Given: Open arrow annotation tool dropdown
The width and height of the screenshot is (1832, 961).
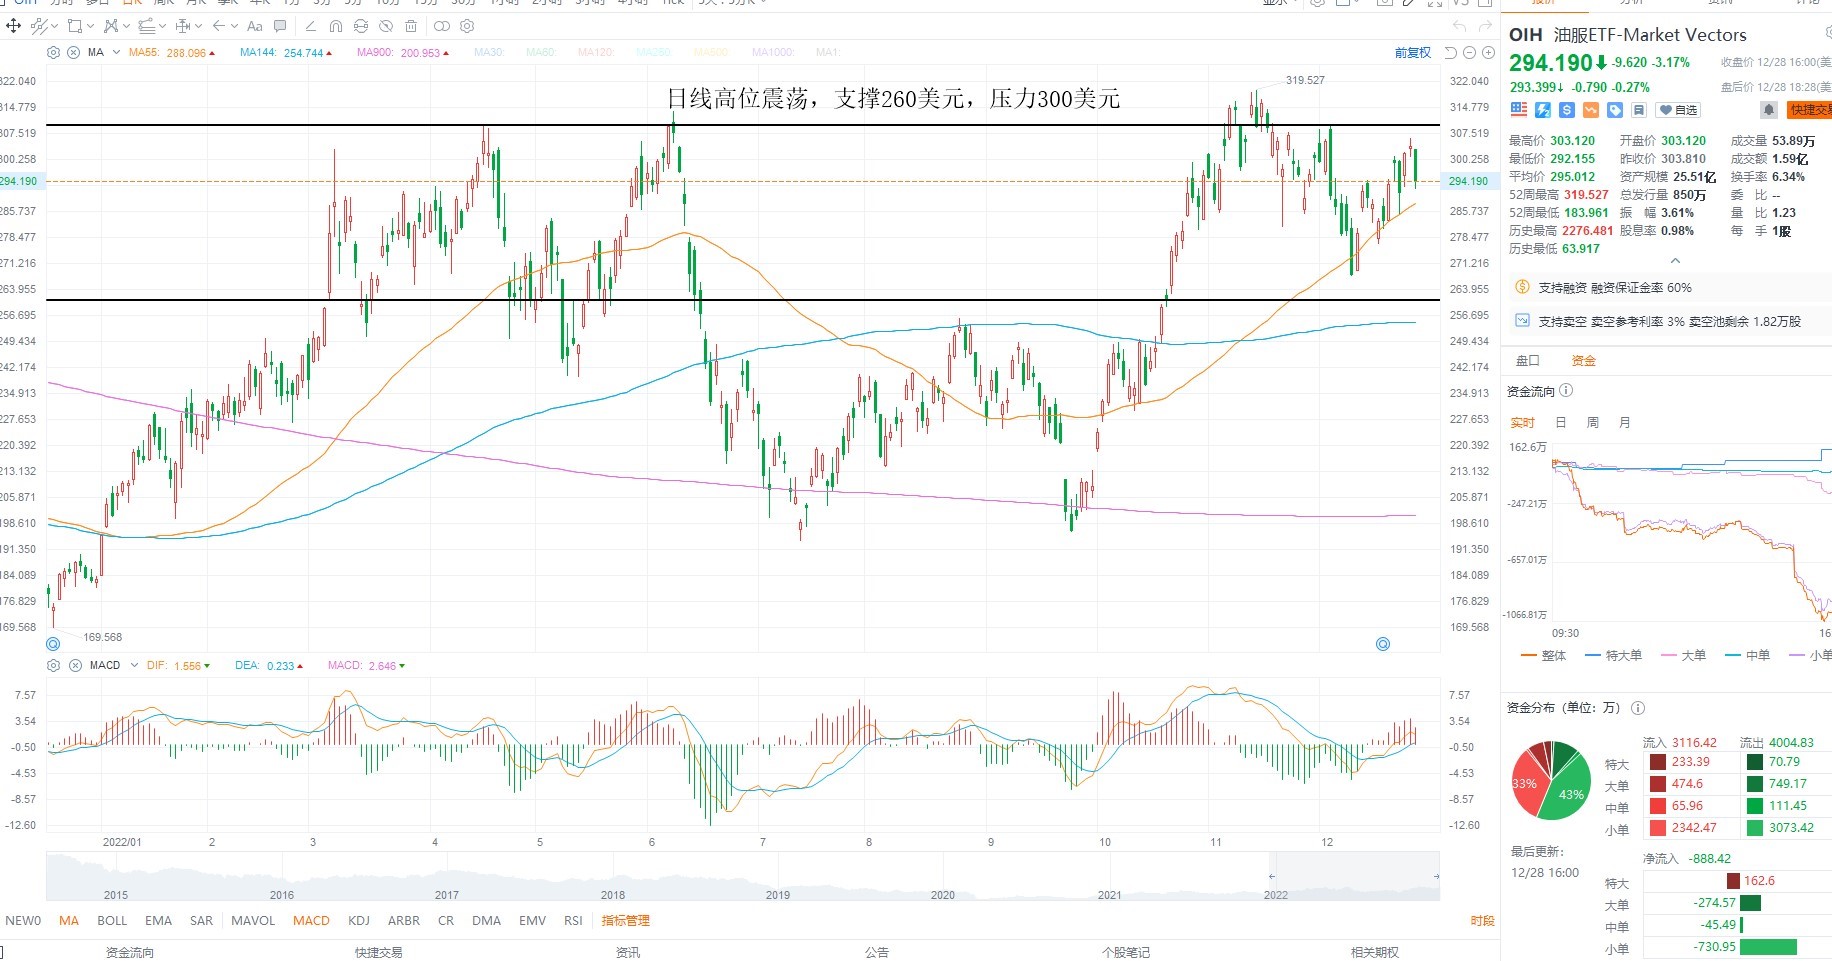Looking at the screenshot, I should [x=234, y=26].
